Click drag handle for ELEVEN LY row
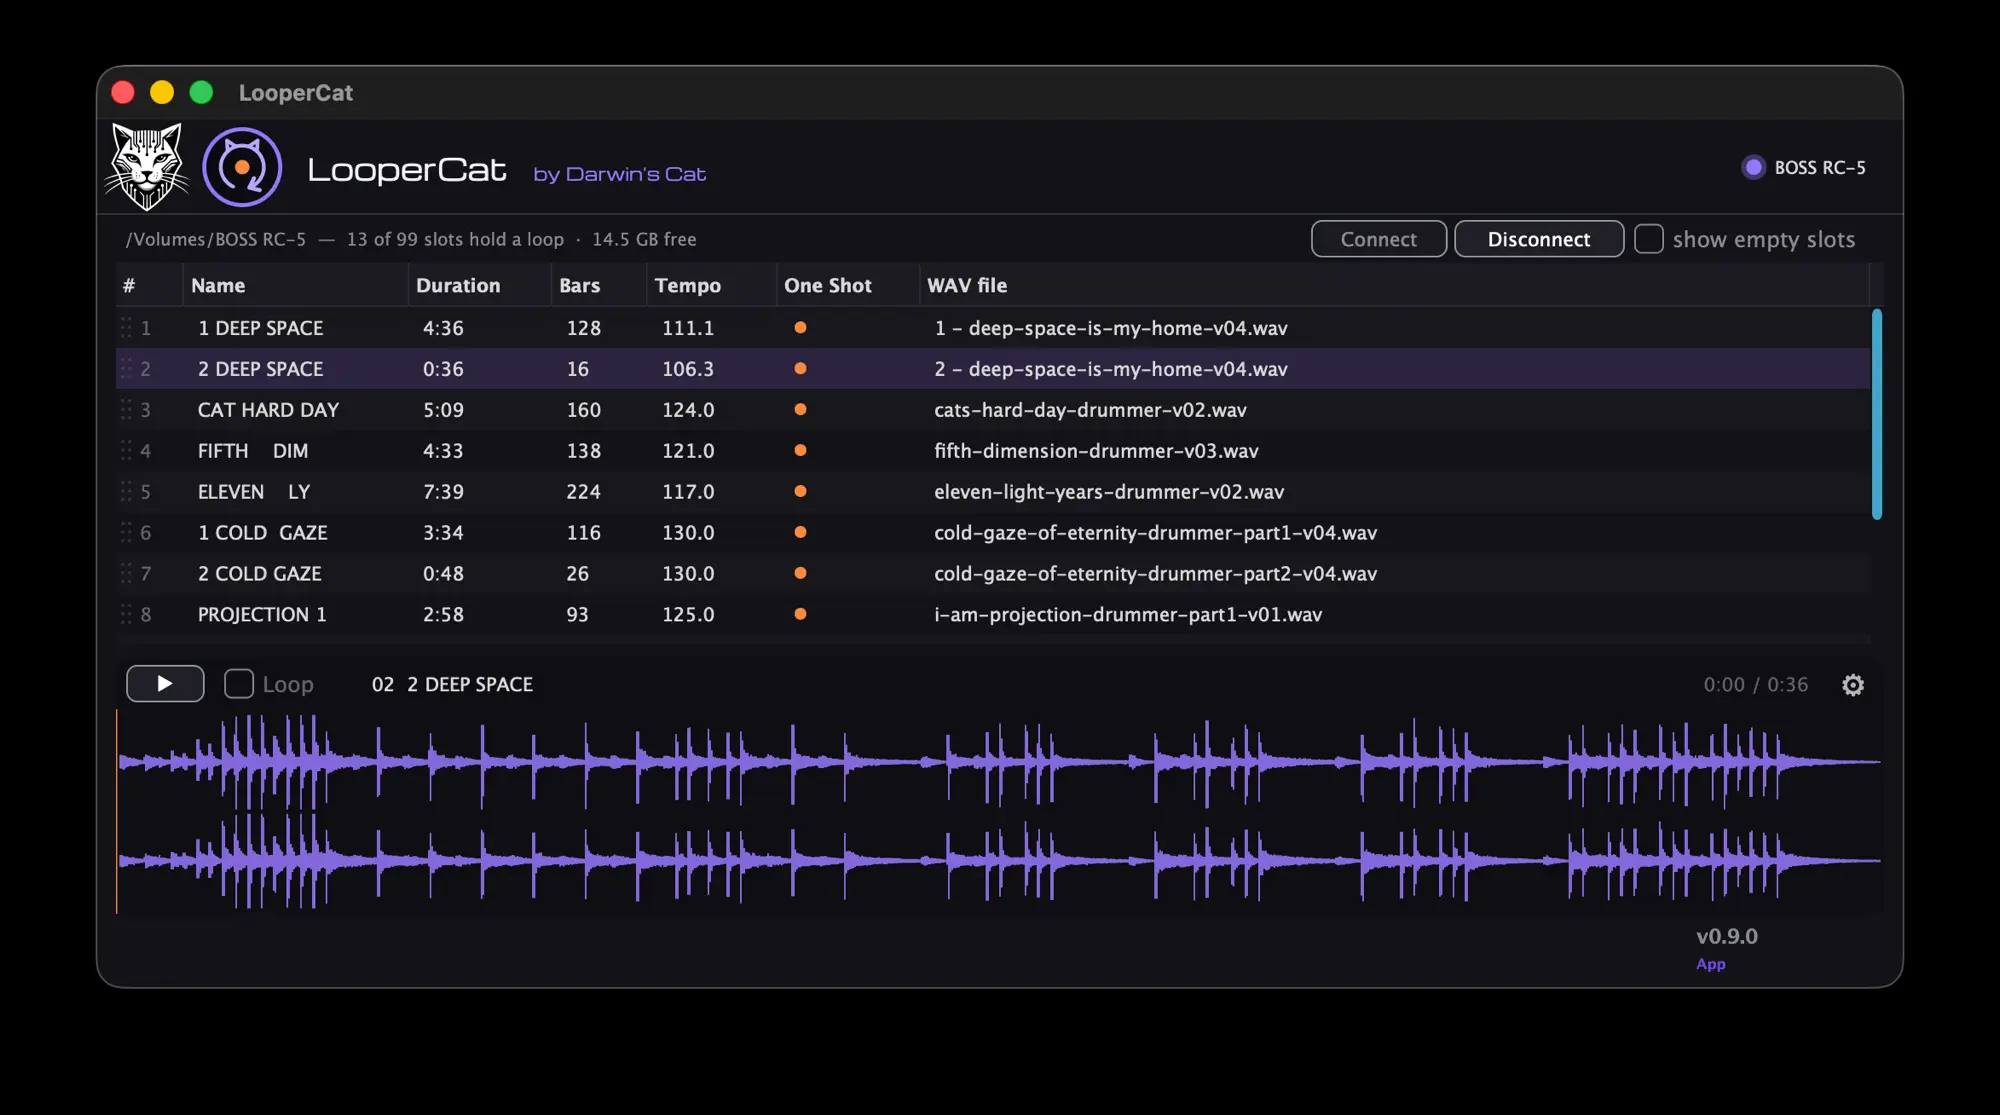Viewport: 2000px width, 1115px height. click(x=126, y=492)
